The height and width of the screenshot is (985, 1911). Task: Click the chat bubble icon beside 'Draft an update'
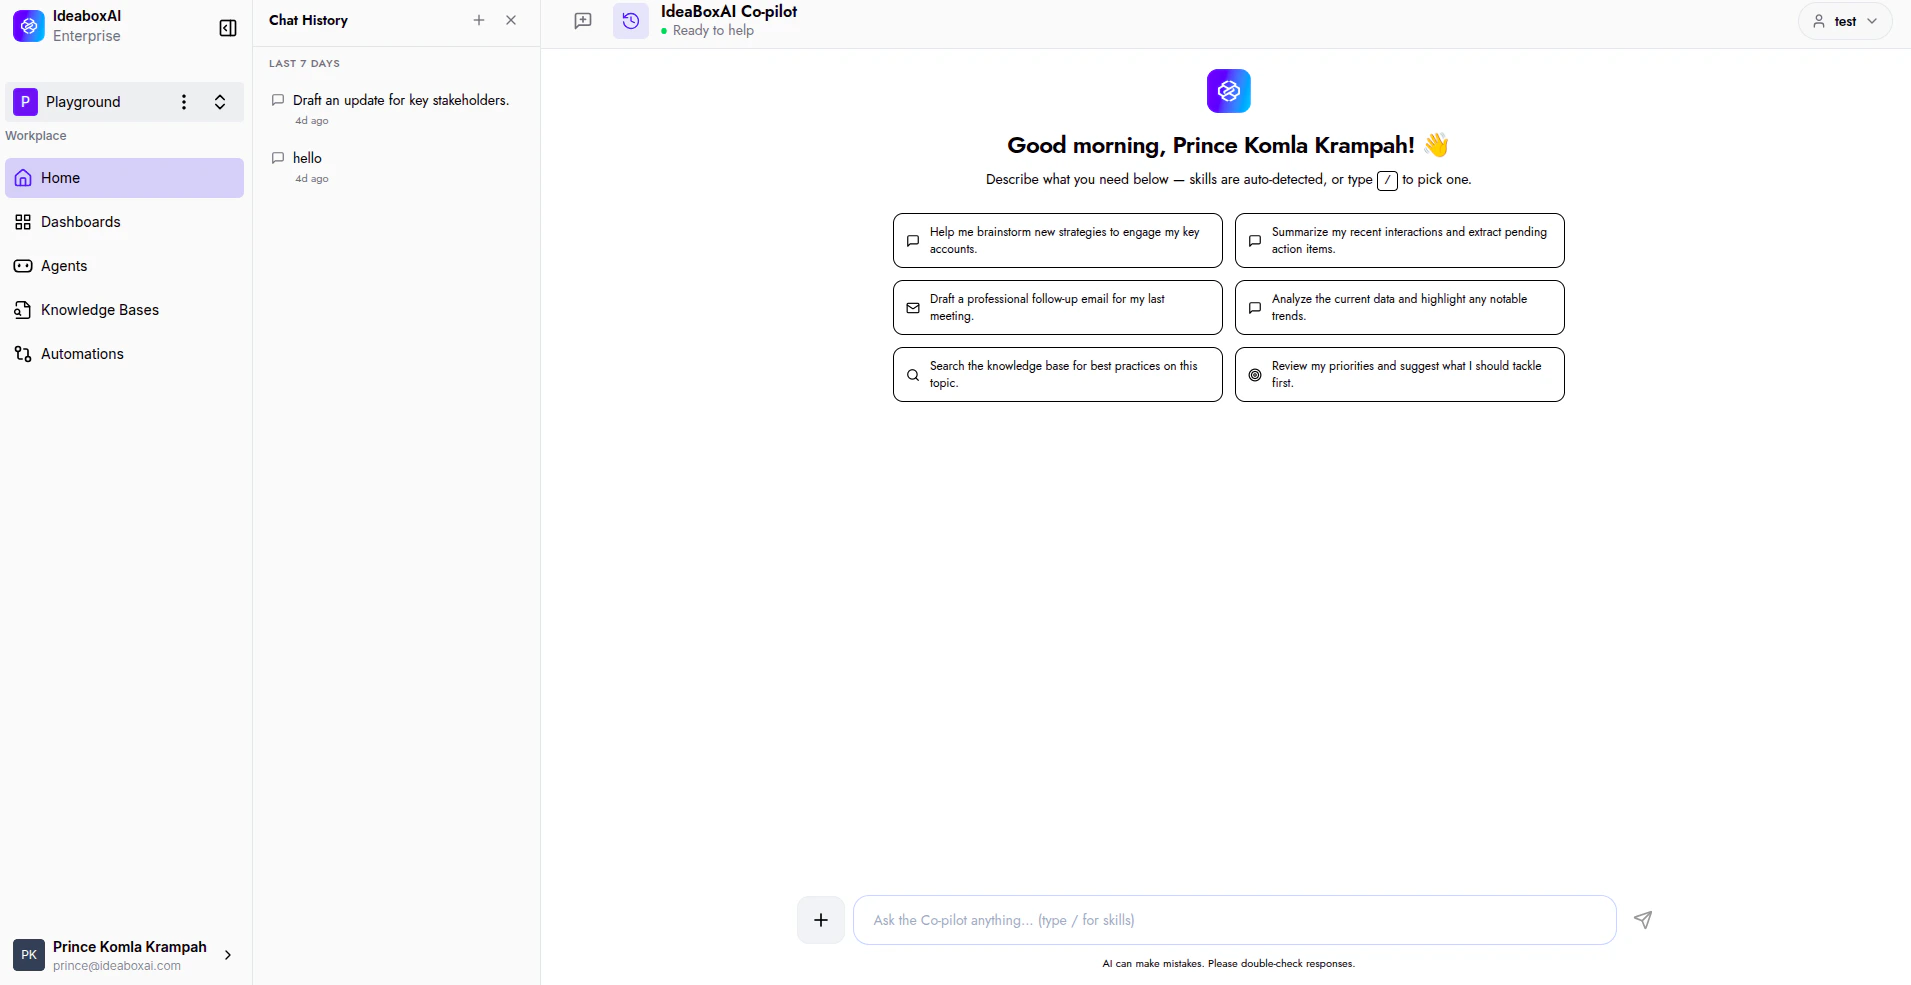click(278, 100)
